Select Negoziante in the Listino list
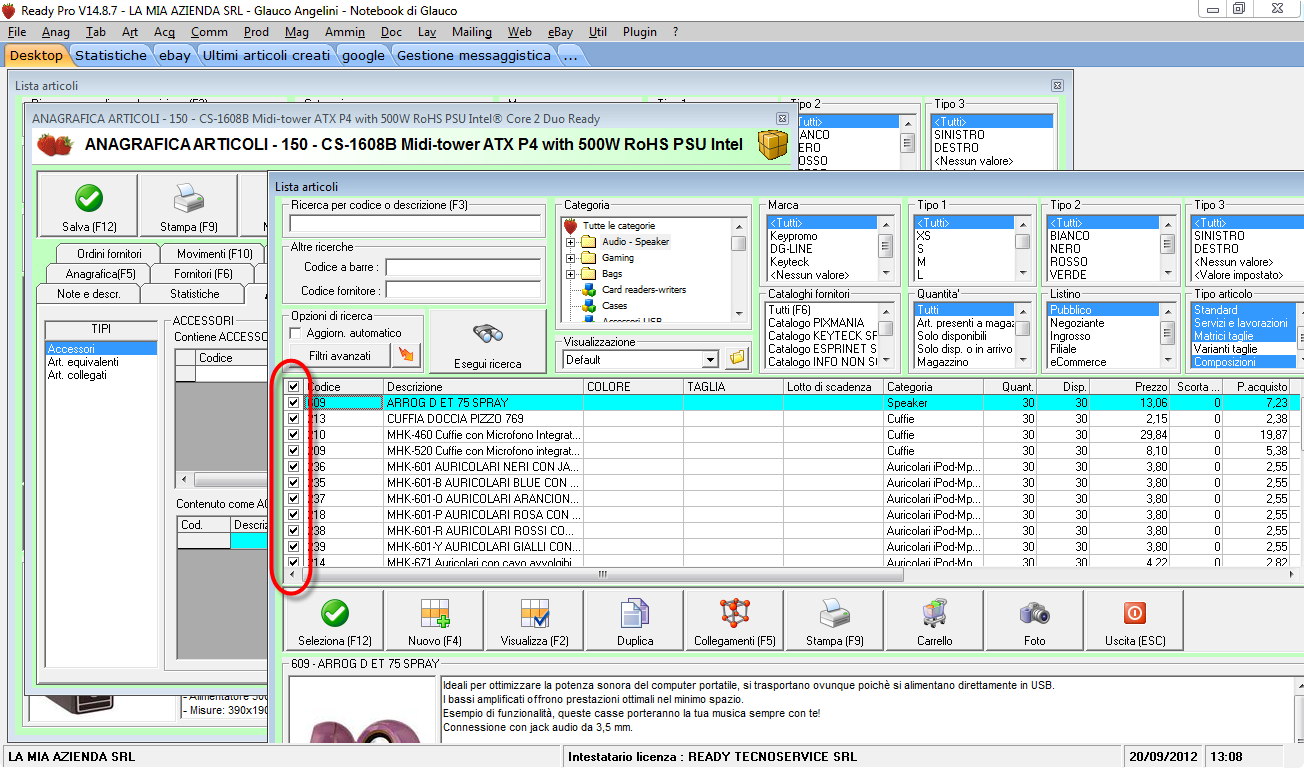 coord(1078,323)
